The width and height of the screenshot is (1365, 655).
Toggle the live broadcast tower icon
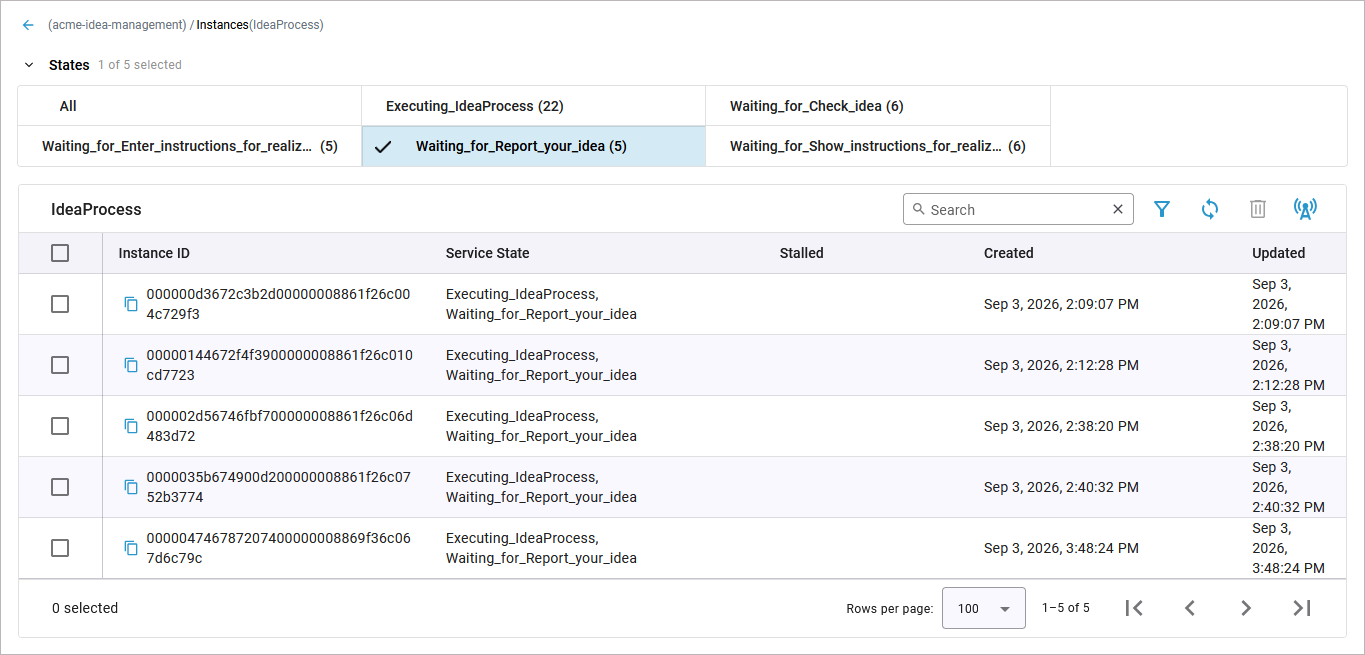click(1305, 209)
